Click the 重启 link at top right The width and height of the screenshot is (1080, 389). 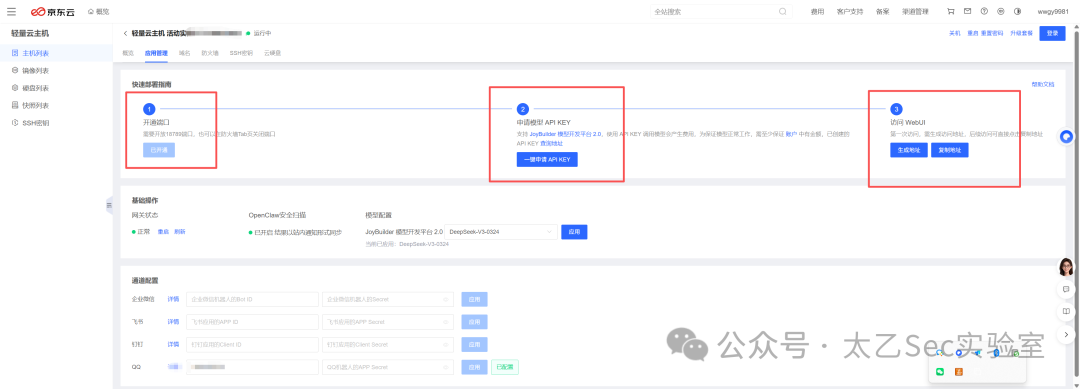(973, 33)
